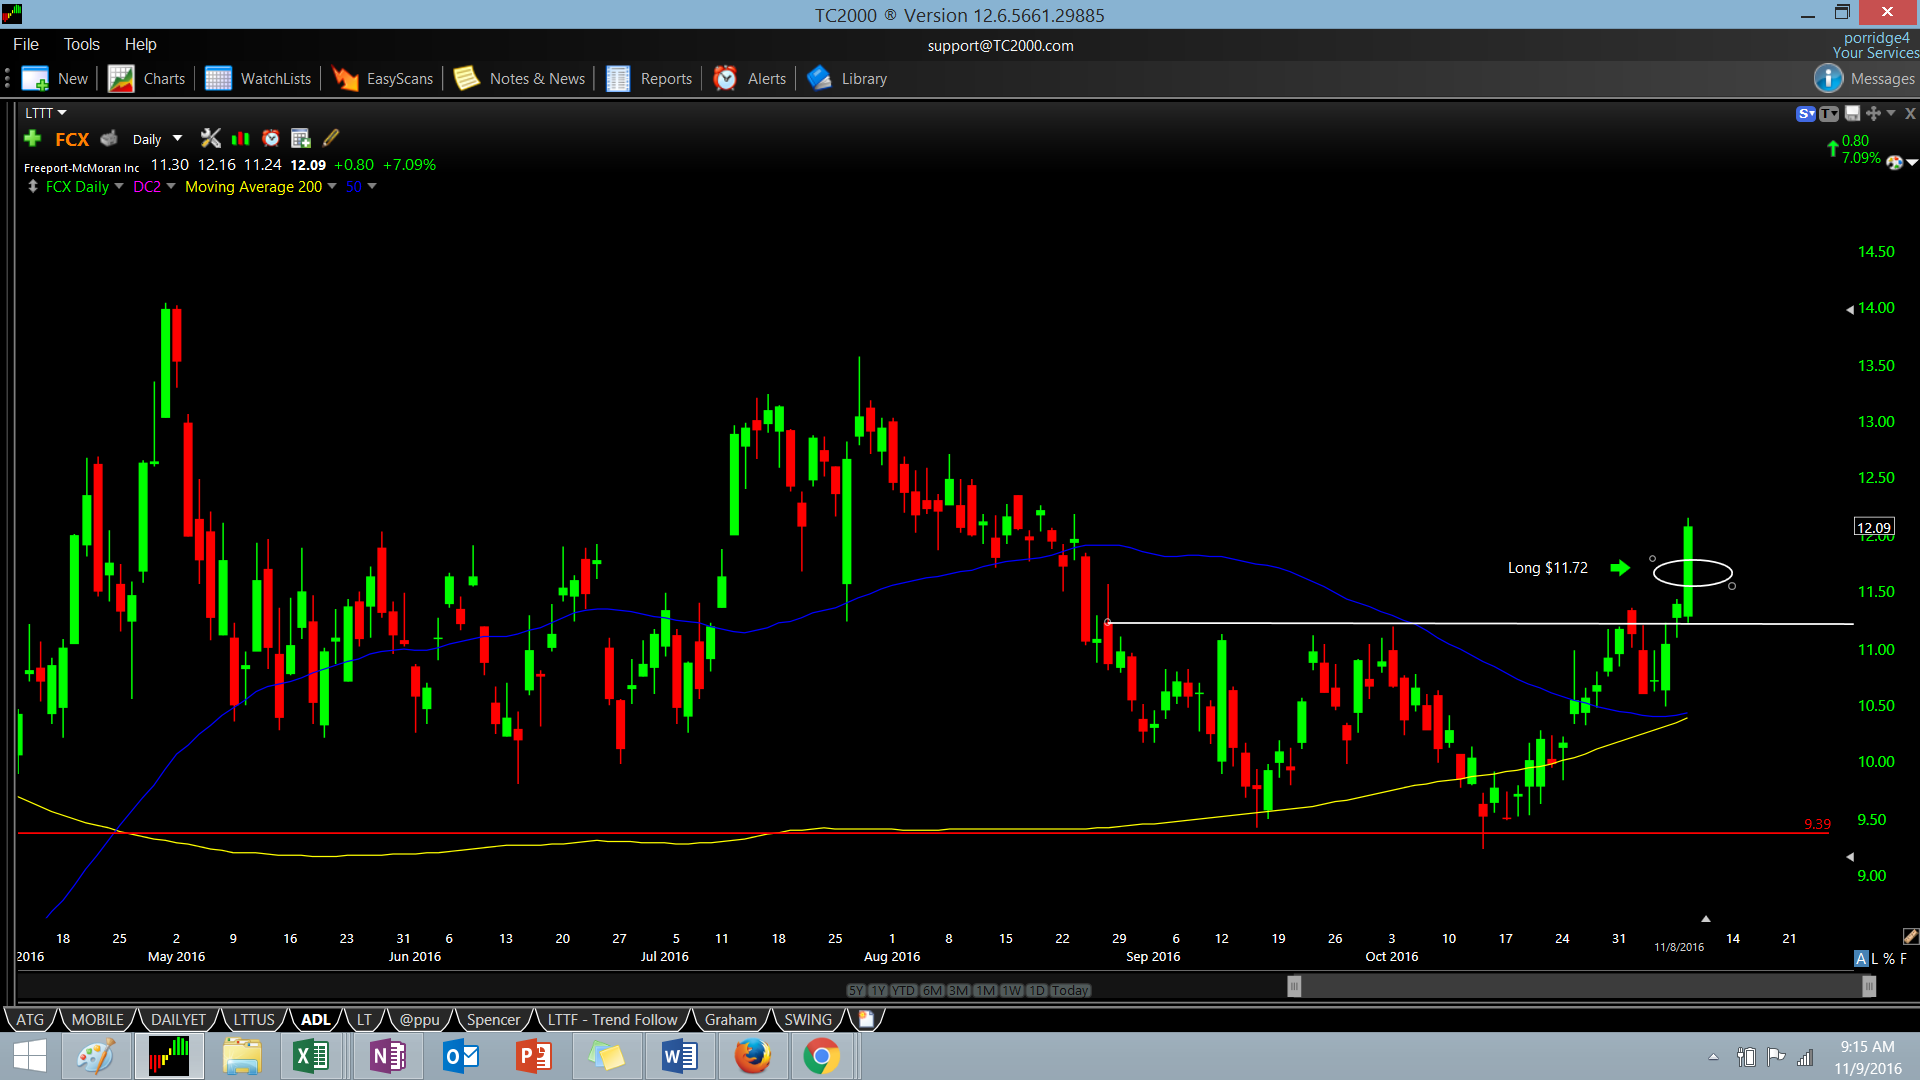Toggle the gray T time-link button
The width and height of the screenshot is (1920, 1080).
(x=1829, y=114)
